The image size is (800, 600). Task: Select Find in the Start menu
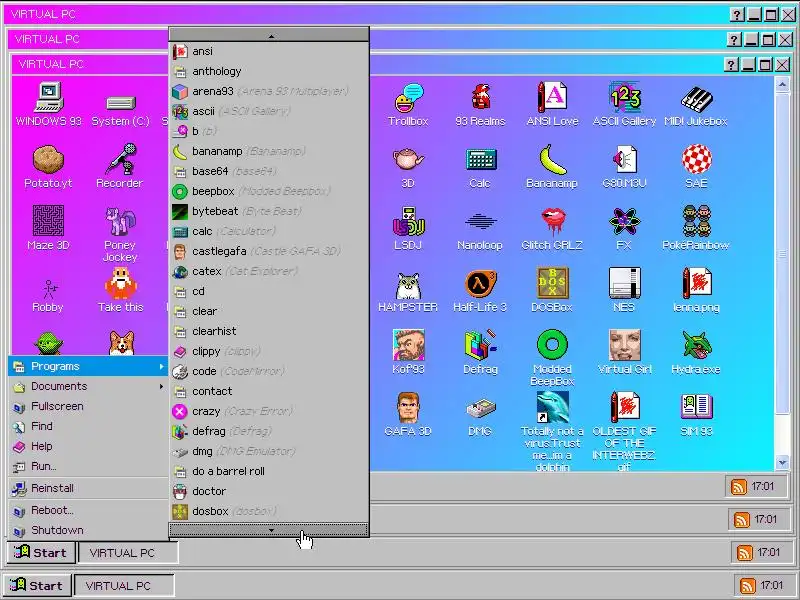[x=88, y=426]
